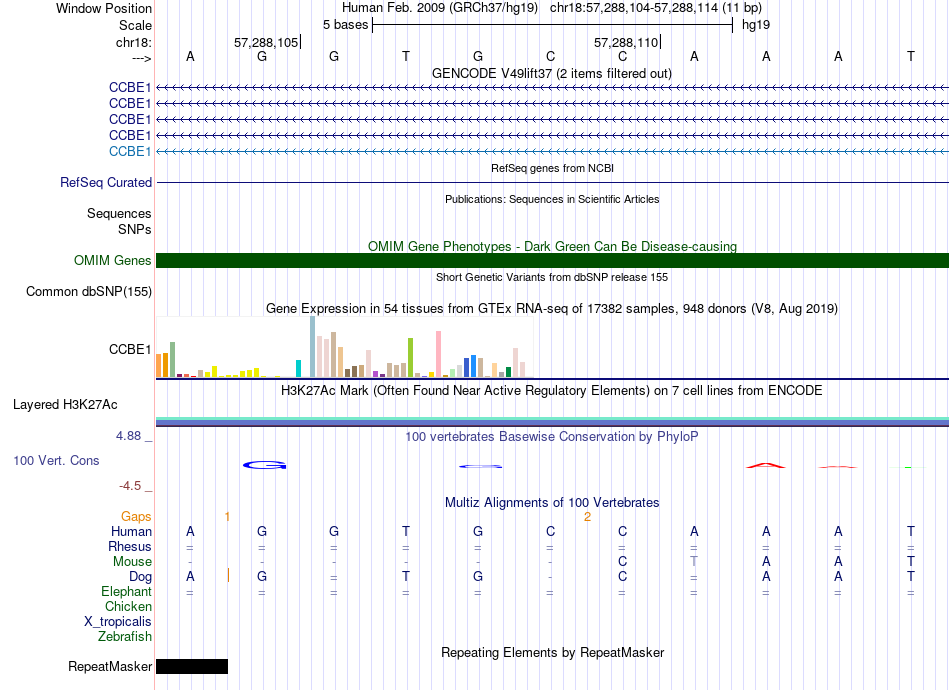Click the hg19 assembly label by scale
950x690 pixels.
pyautogui.click(x=756, y=25)
